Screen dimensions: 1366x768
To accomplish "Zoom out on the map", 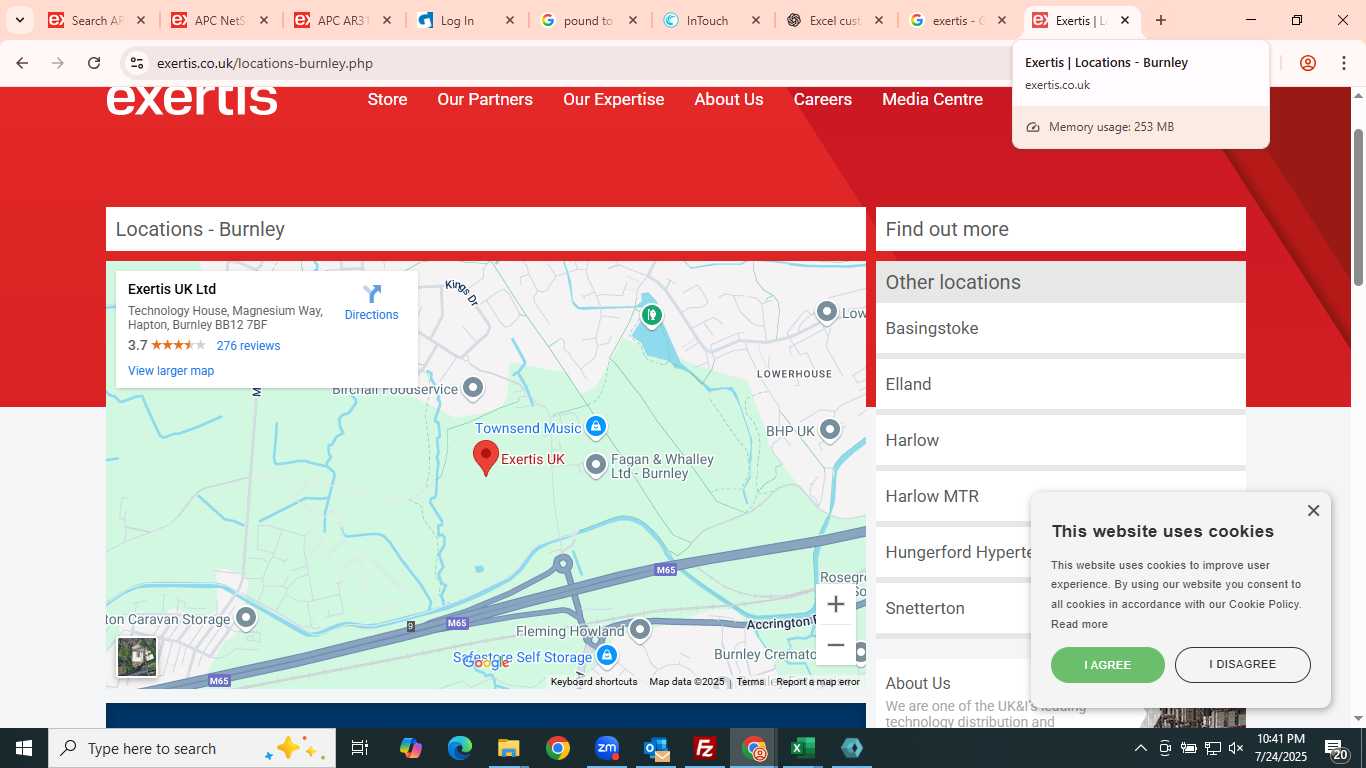I will pyautogui.click(x=836, y=645).
